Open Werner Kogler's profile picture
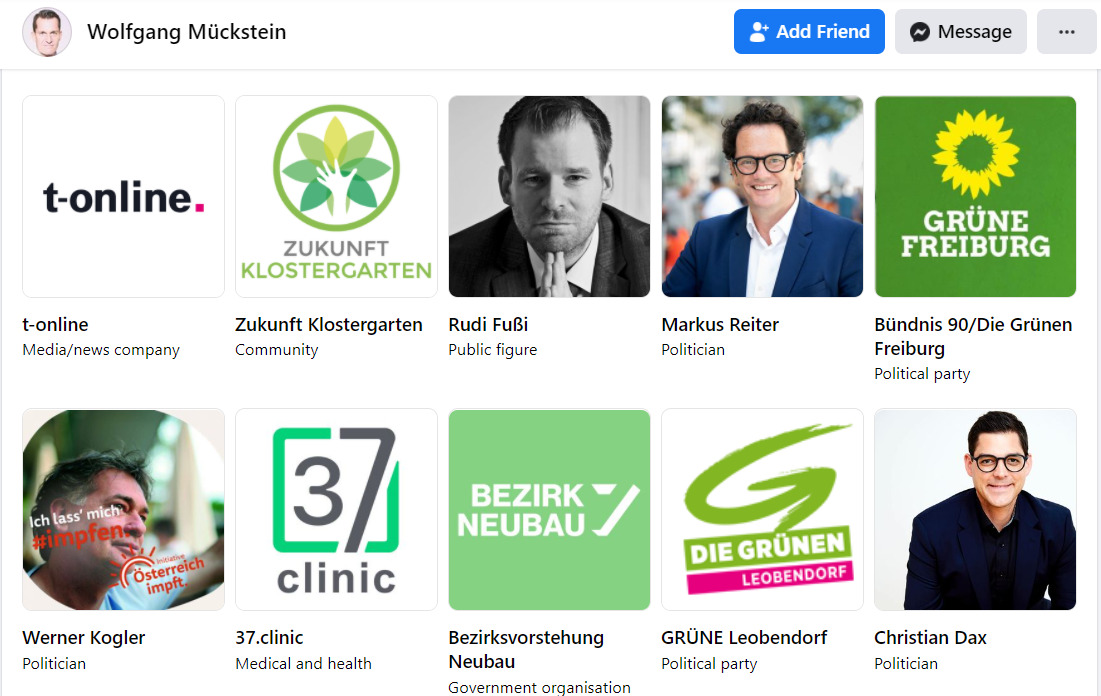Image resolution: width=1101 pixels, height=696 pixels. (x=124, y=510)
